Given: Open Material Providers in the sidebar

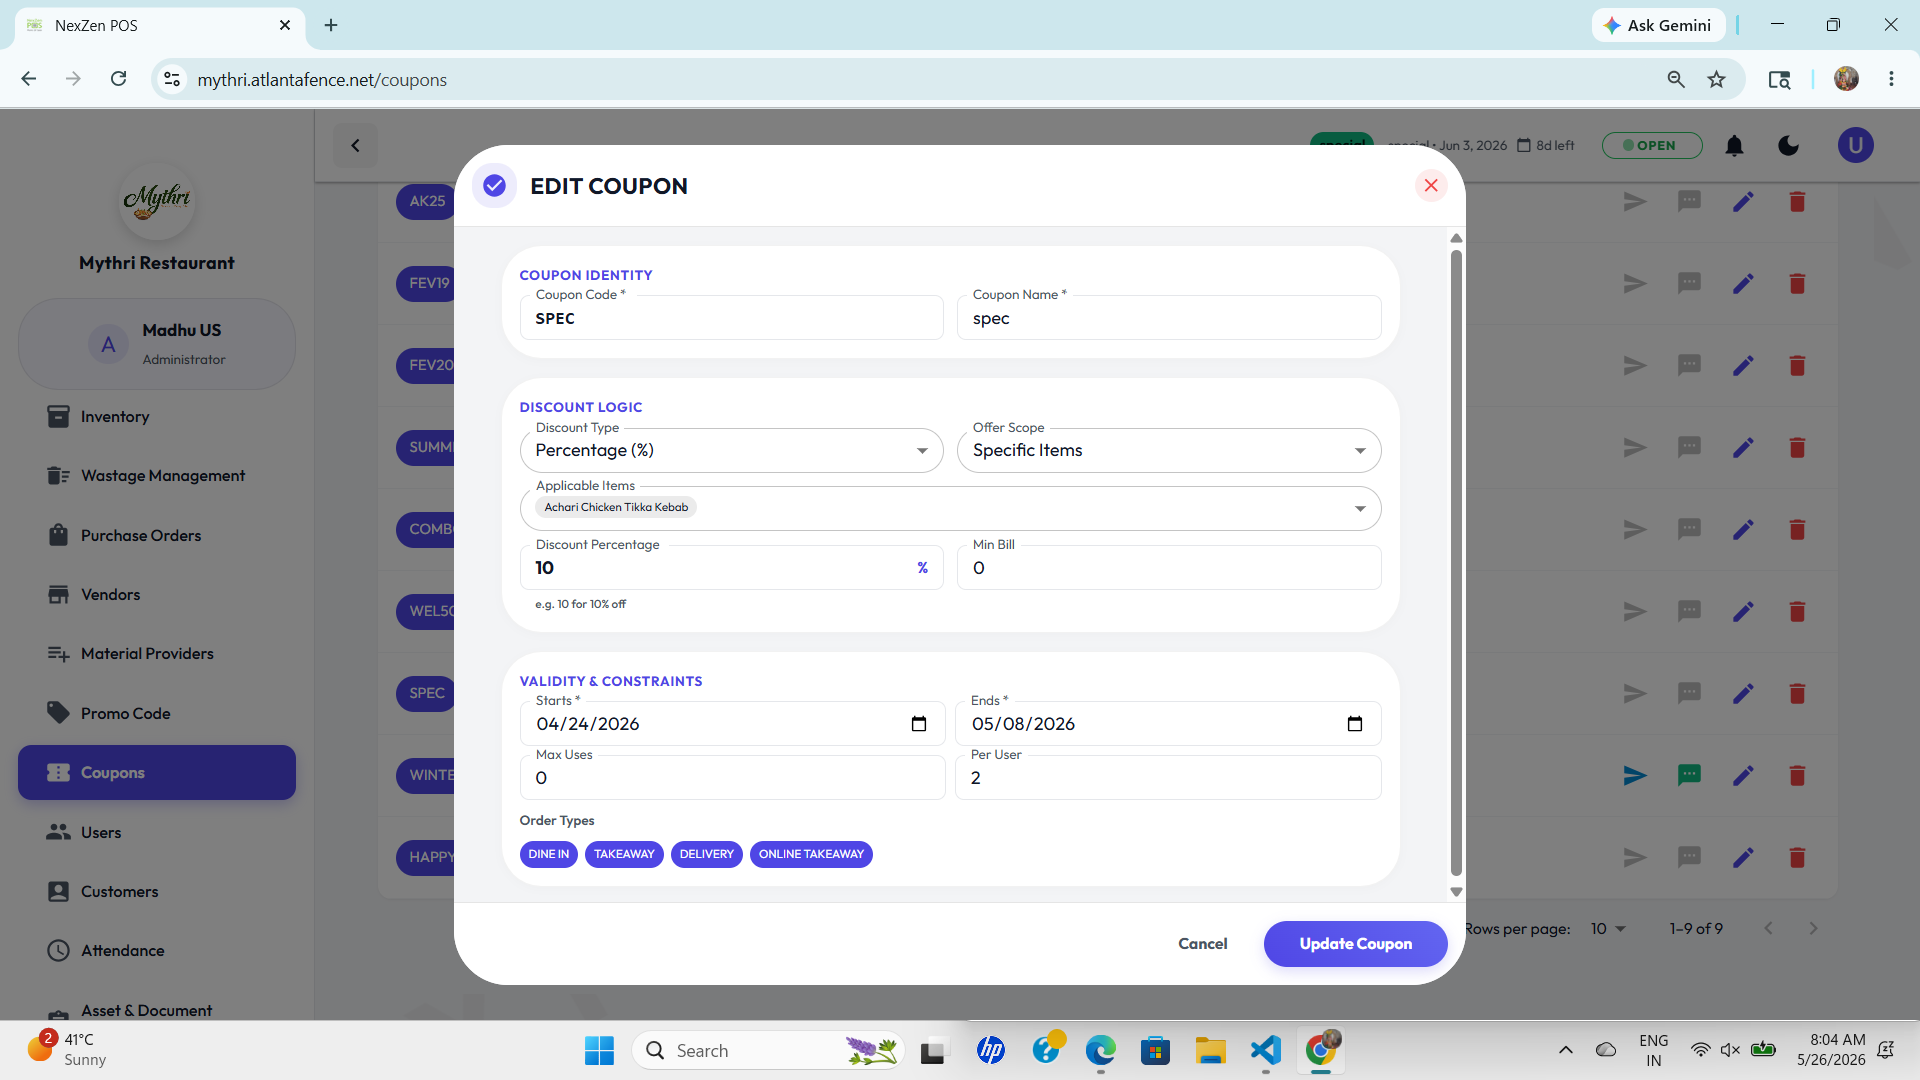Looking at the screenshot, I should 156,653.
